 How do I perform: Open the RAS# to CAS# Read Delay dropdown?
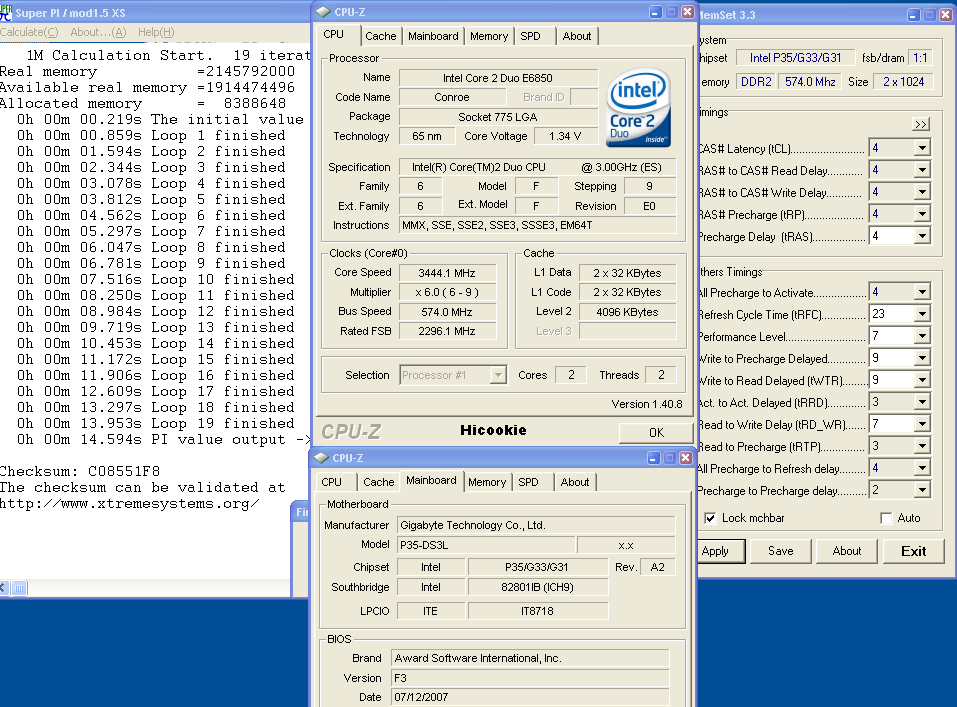(x=922, y=170)
